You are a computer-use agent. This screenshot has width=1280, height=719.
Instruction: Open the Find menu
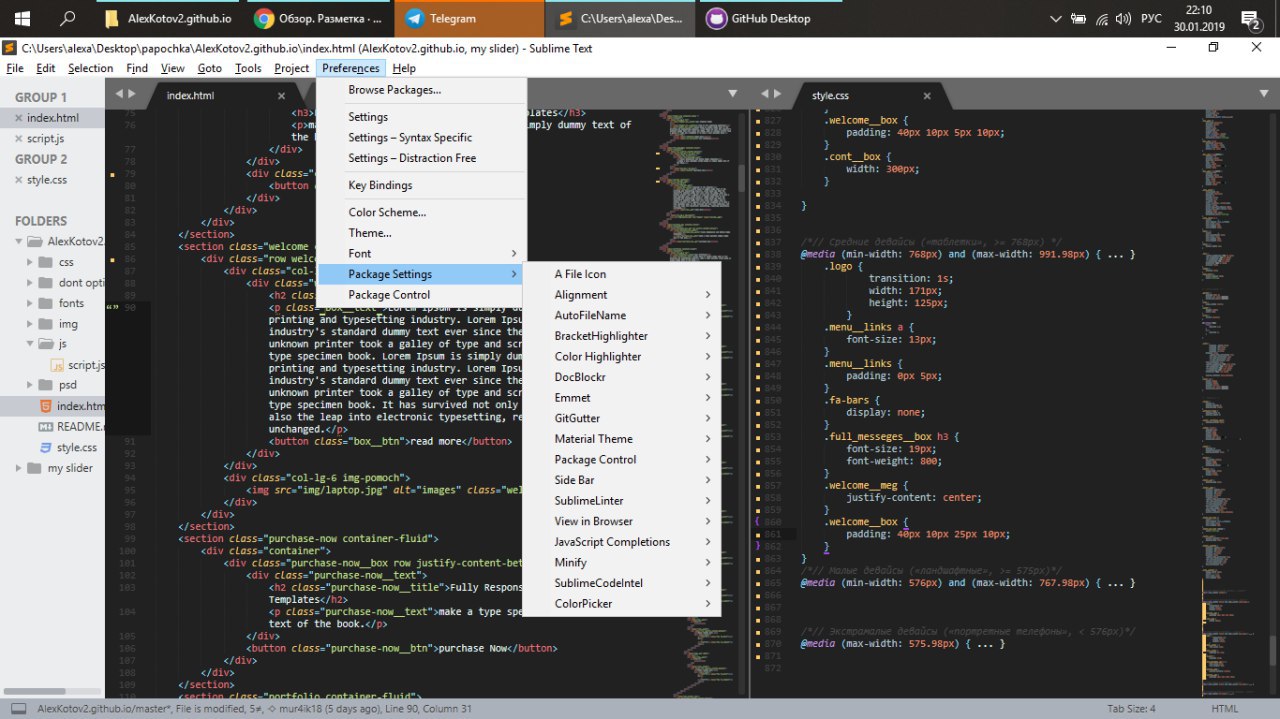137,68
